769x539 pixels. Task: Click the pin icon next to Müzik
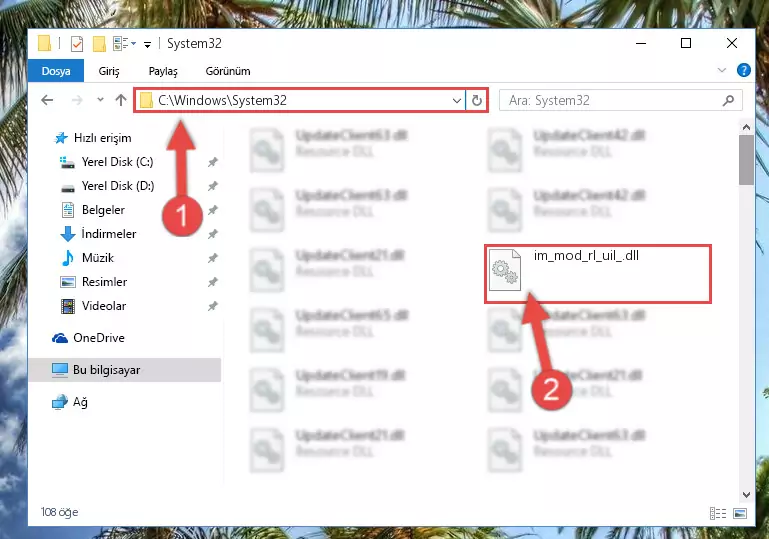(x=212, y=258)
